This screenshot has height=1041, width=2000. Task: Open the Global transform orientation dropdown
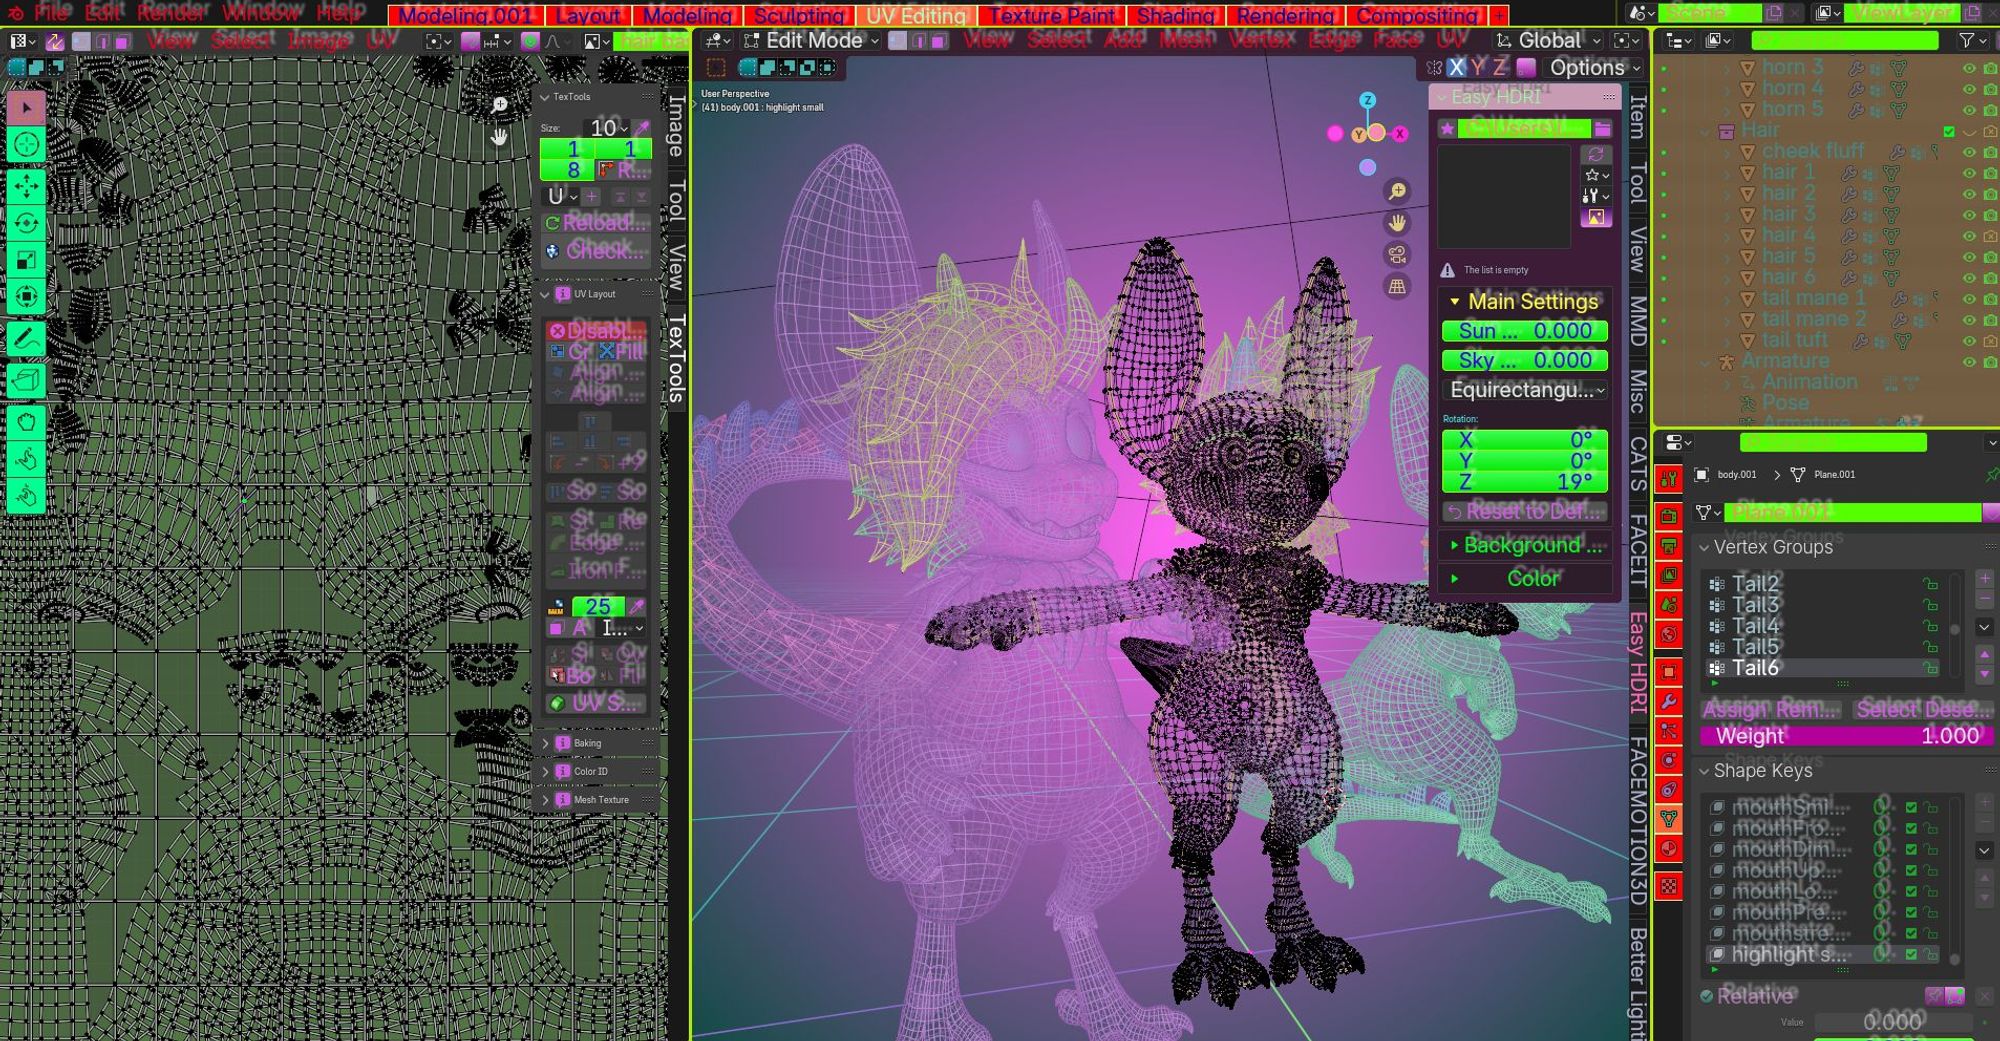pos(1548,40)
